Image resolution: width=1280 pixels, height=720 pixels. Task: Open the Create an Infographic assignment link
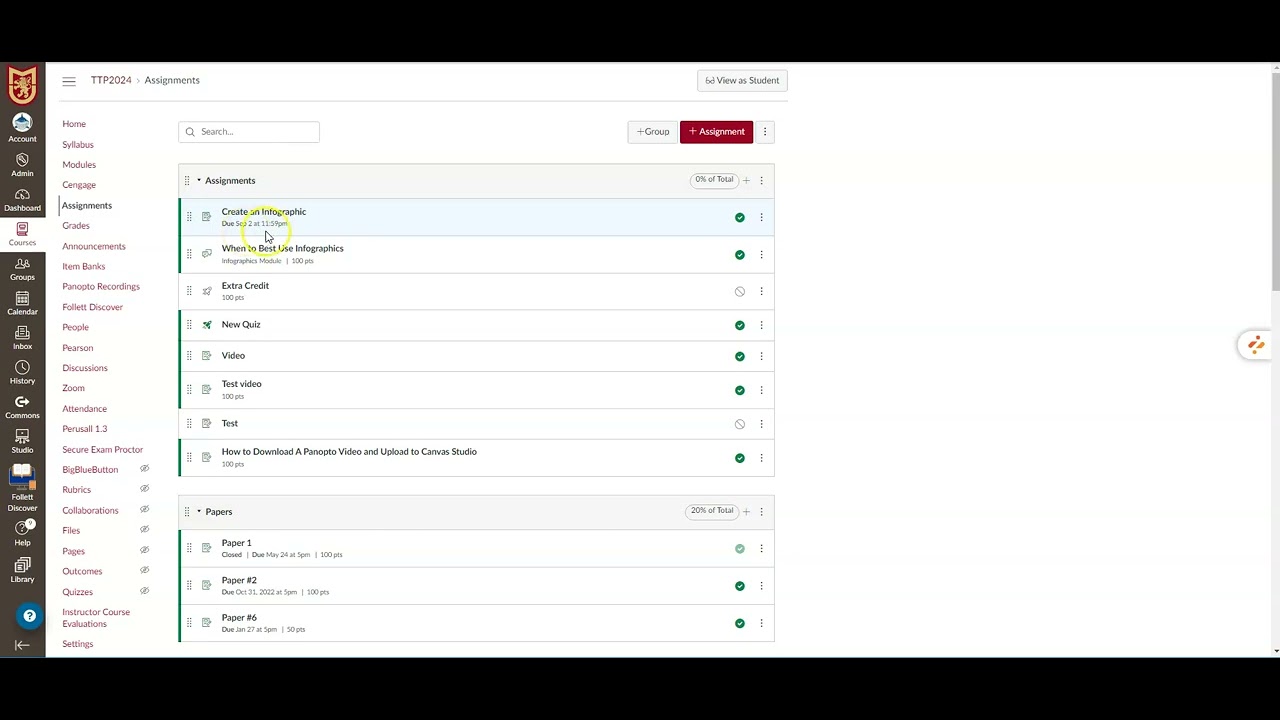[264, 212]
